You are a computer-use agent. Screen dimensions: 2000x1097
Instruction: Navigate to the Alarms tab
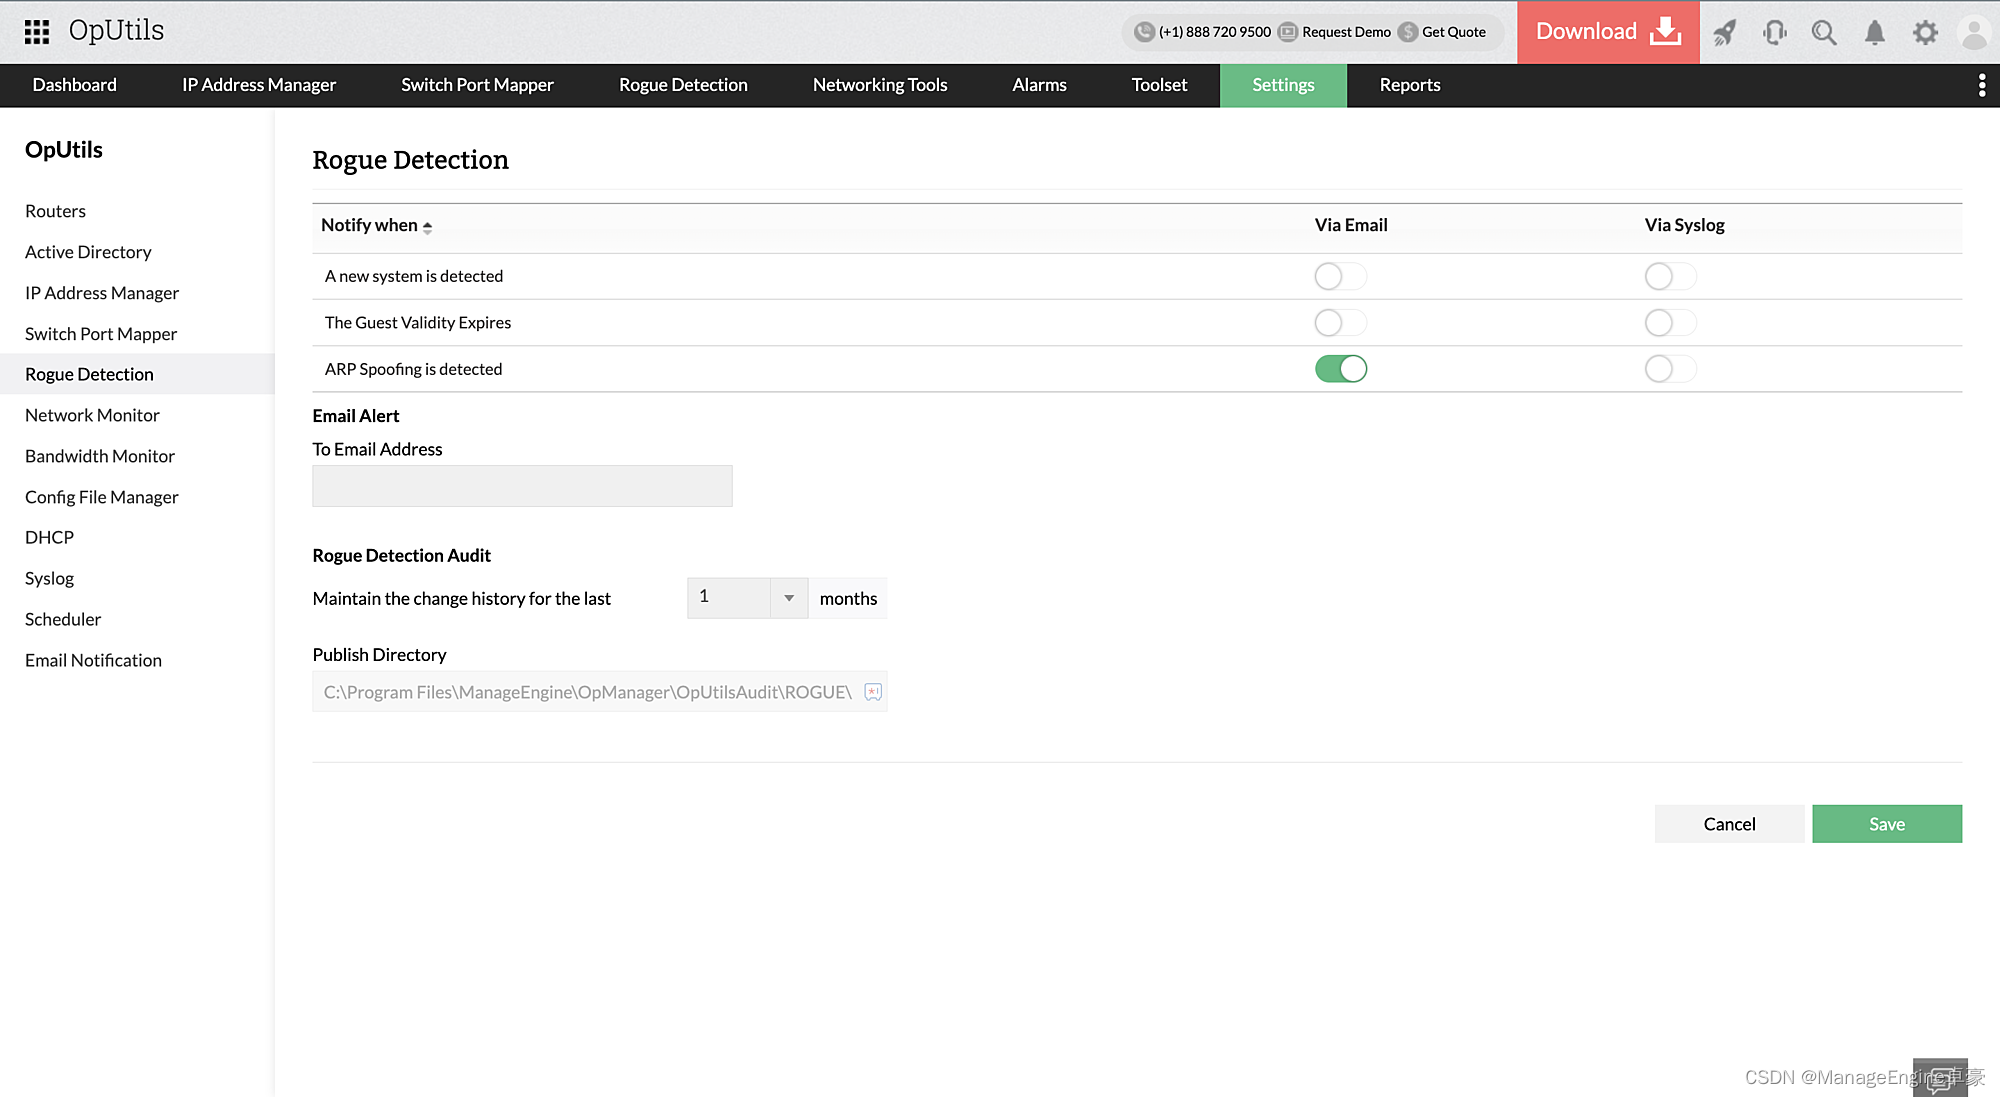[1040, 84]
